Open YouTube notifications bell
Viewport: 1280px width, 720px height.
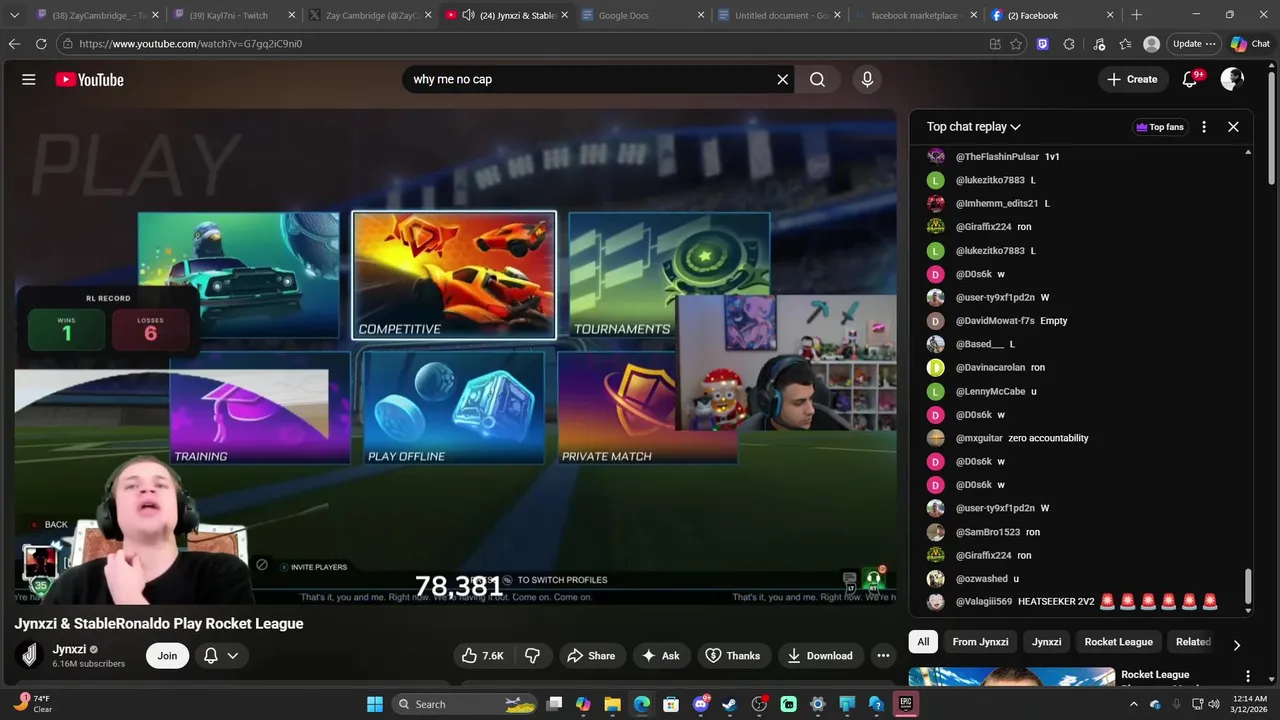point(1189,79)
